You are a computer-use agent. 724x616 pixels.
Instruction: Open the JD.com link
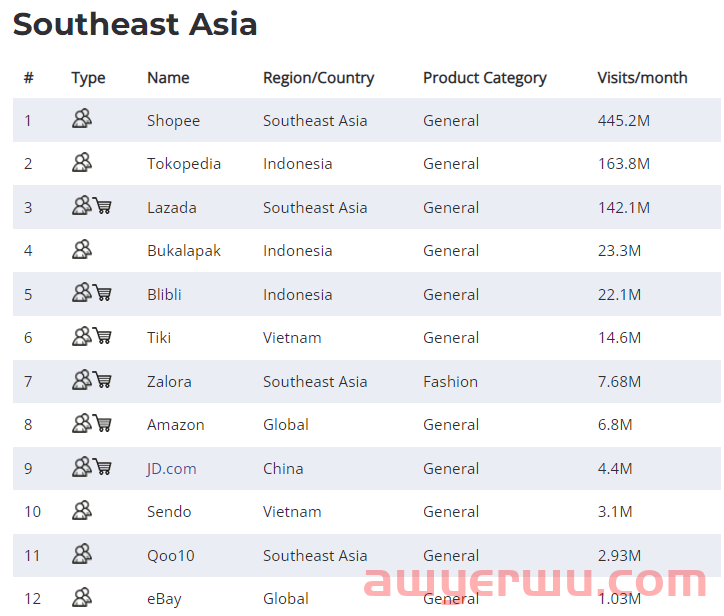172,468
